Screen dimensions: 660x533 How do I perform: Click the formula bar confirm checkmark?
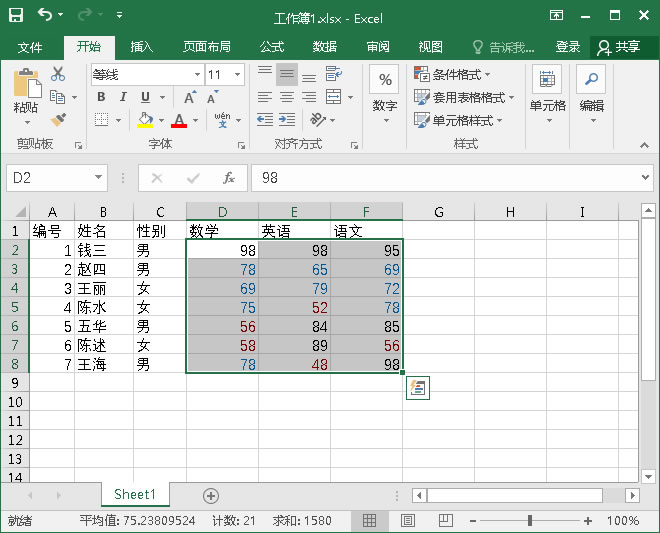[x=193, y=178]
